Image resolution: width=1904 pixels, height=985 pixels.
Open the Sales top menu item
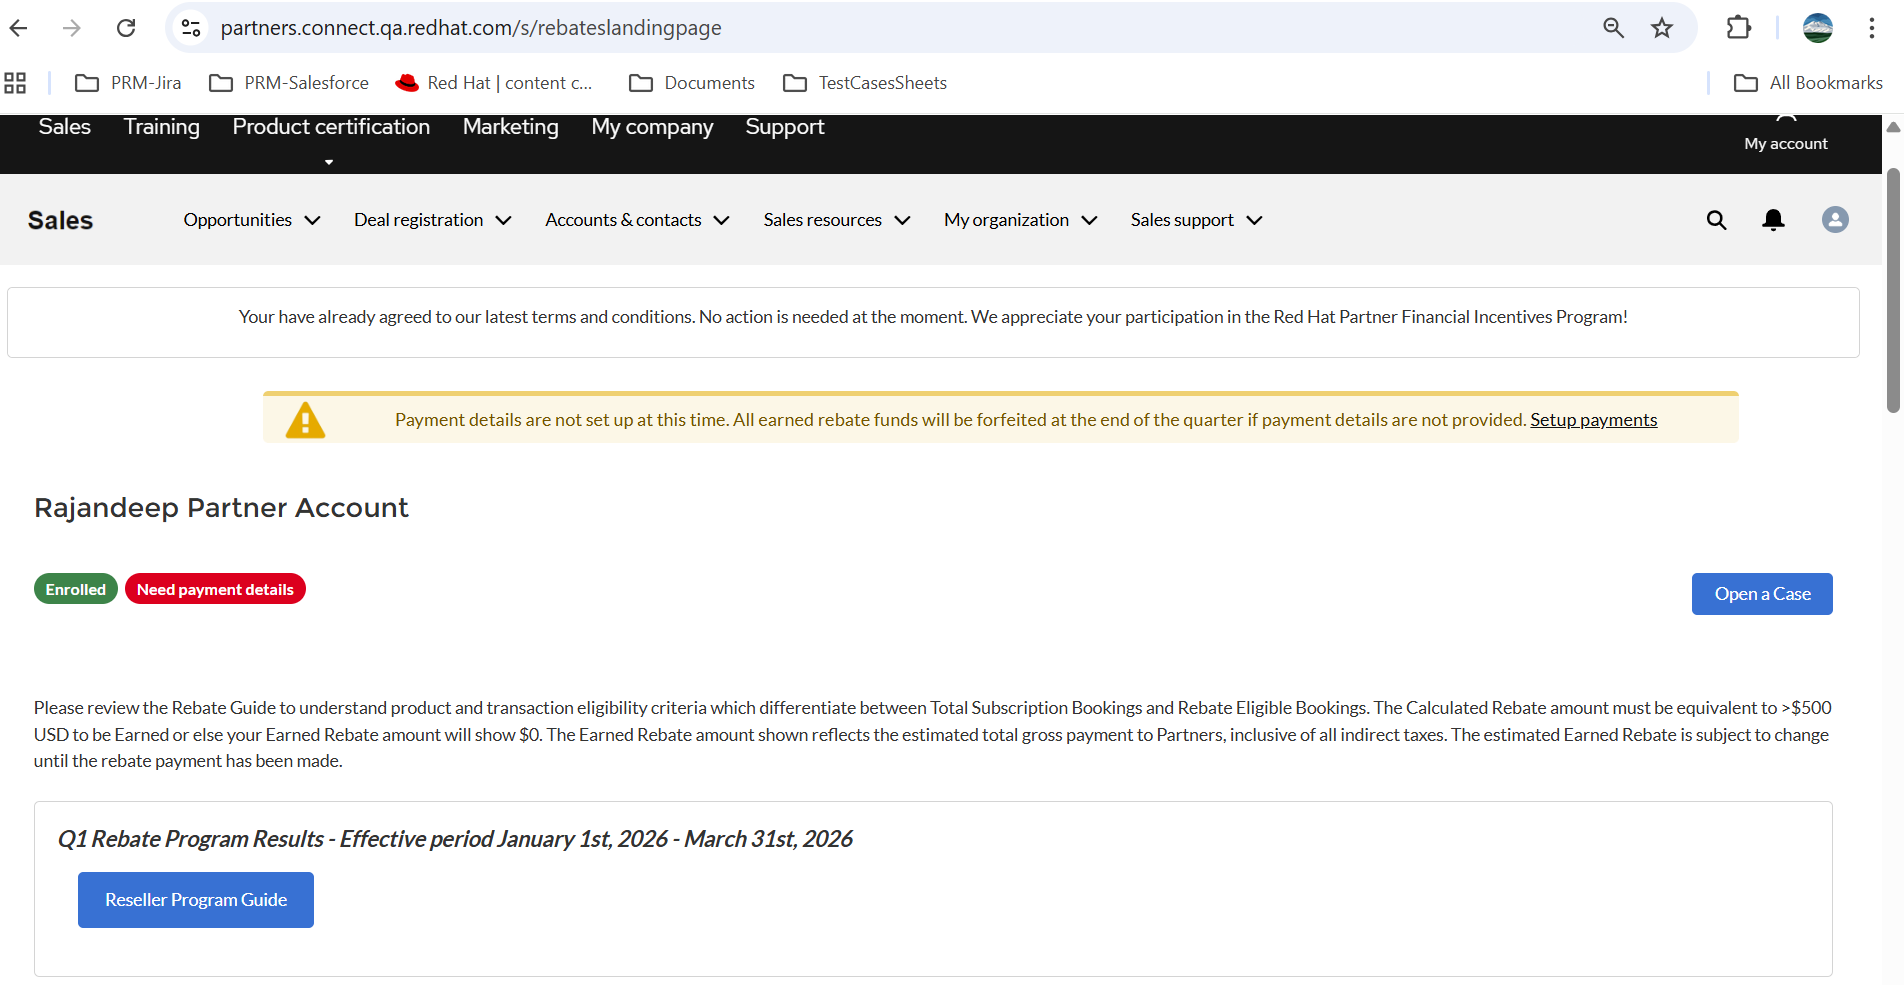coord(65,127)
